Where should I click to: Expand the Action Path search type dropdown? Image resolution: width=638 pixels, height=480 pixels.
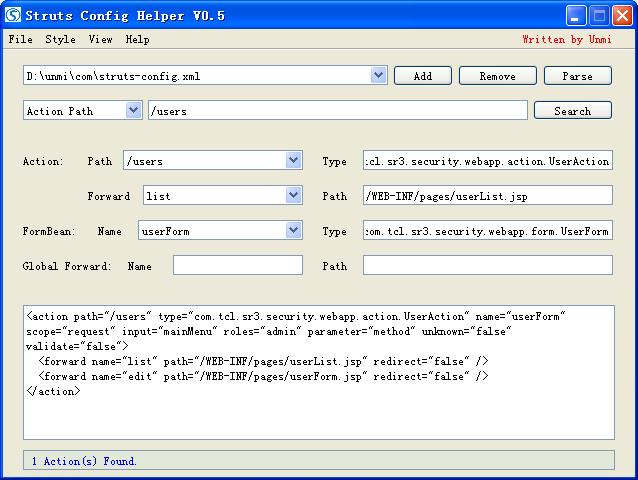134,111
